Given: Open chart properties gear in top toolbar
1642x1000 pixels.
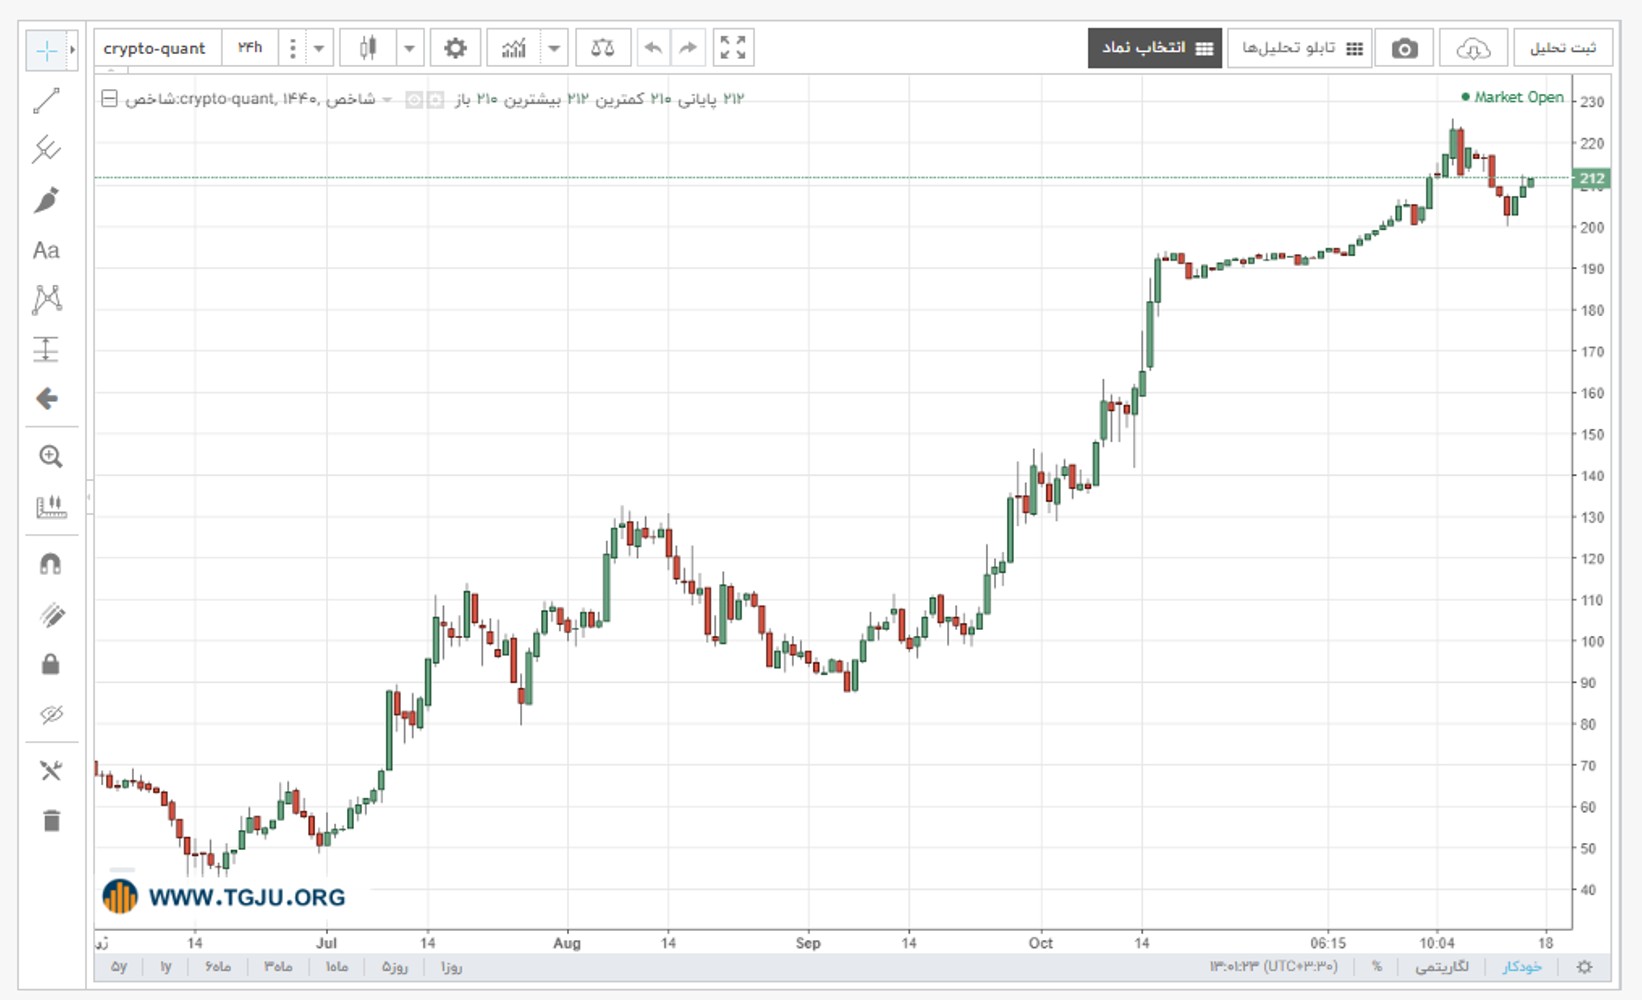Looking at the screenshot, I should click(x=455, y=48).
